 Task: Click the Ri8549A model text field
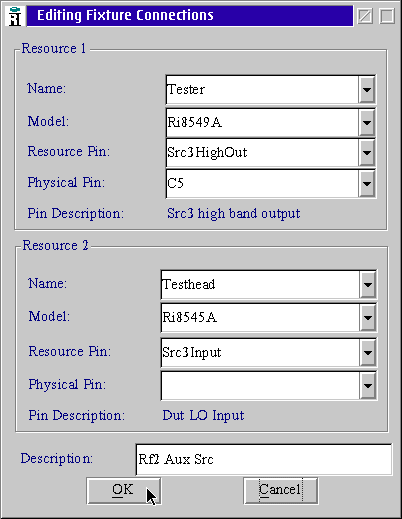(263, 123)
